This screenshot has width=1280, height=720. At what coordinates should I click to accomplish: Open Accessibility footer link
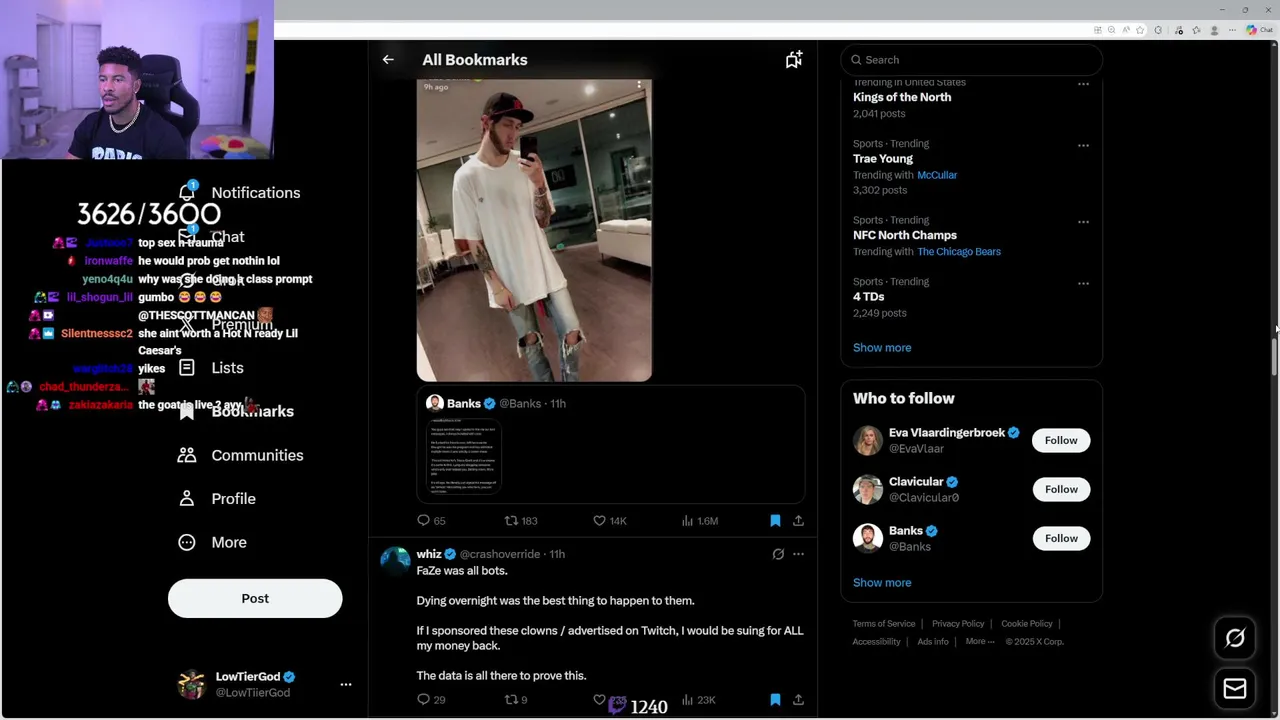877,642
